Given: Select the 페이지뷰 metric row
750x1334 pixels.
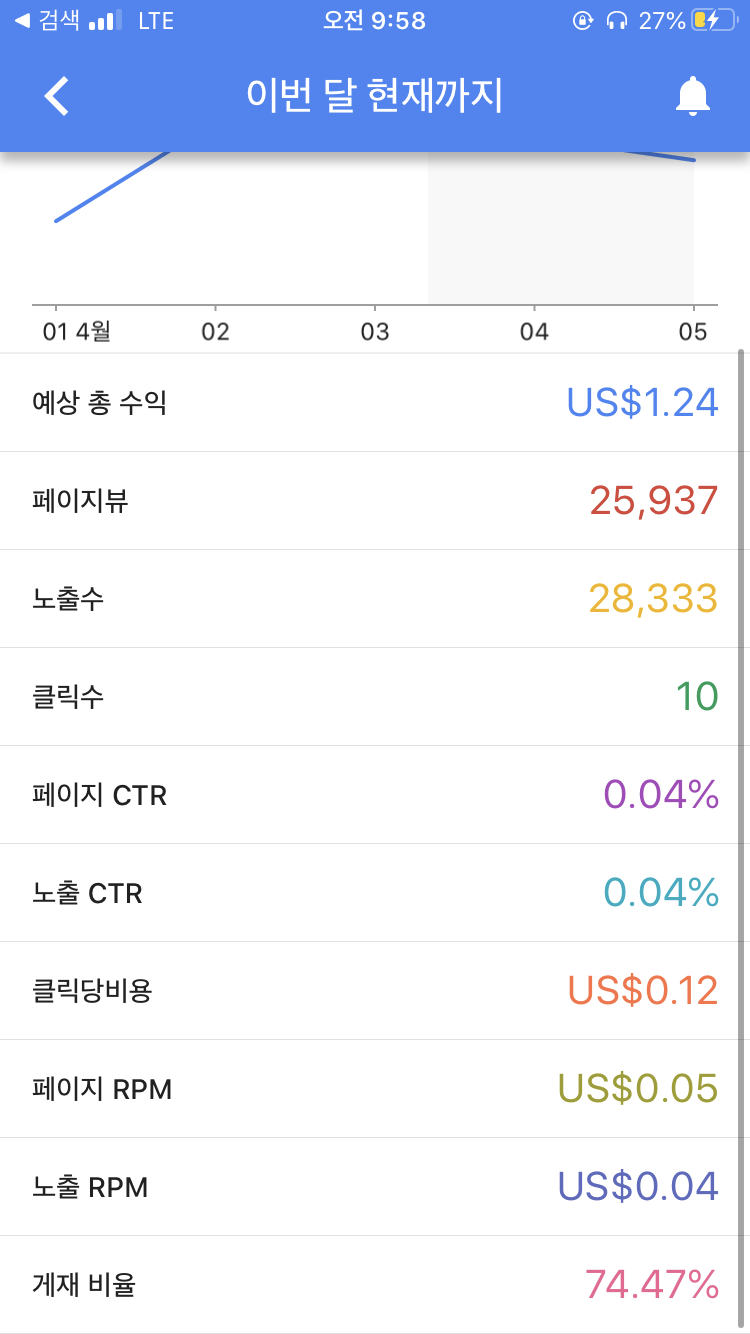Looking at the screenshot, I should tap(375, 501).
